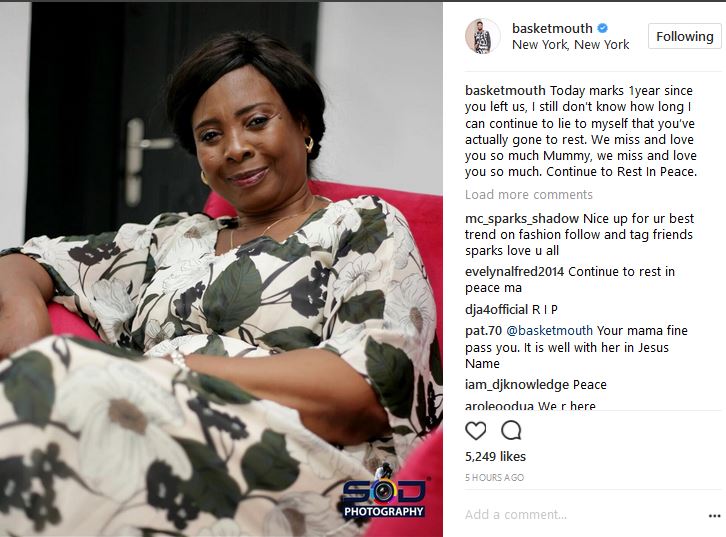The width and height of the screenshot is (726, 537).
Task: Open the three-dot more options menu
Action: click(x=714, y=516)
